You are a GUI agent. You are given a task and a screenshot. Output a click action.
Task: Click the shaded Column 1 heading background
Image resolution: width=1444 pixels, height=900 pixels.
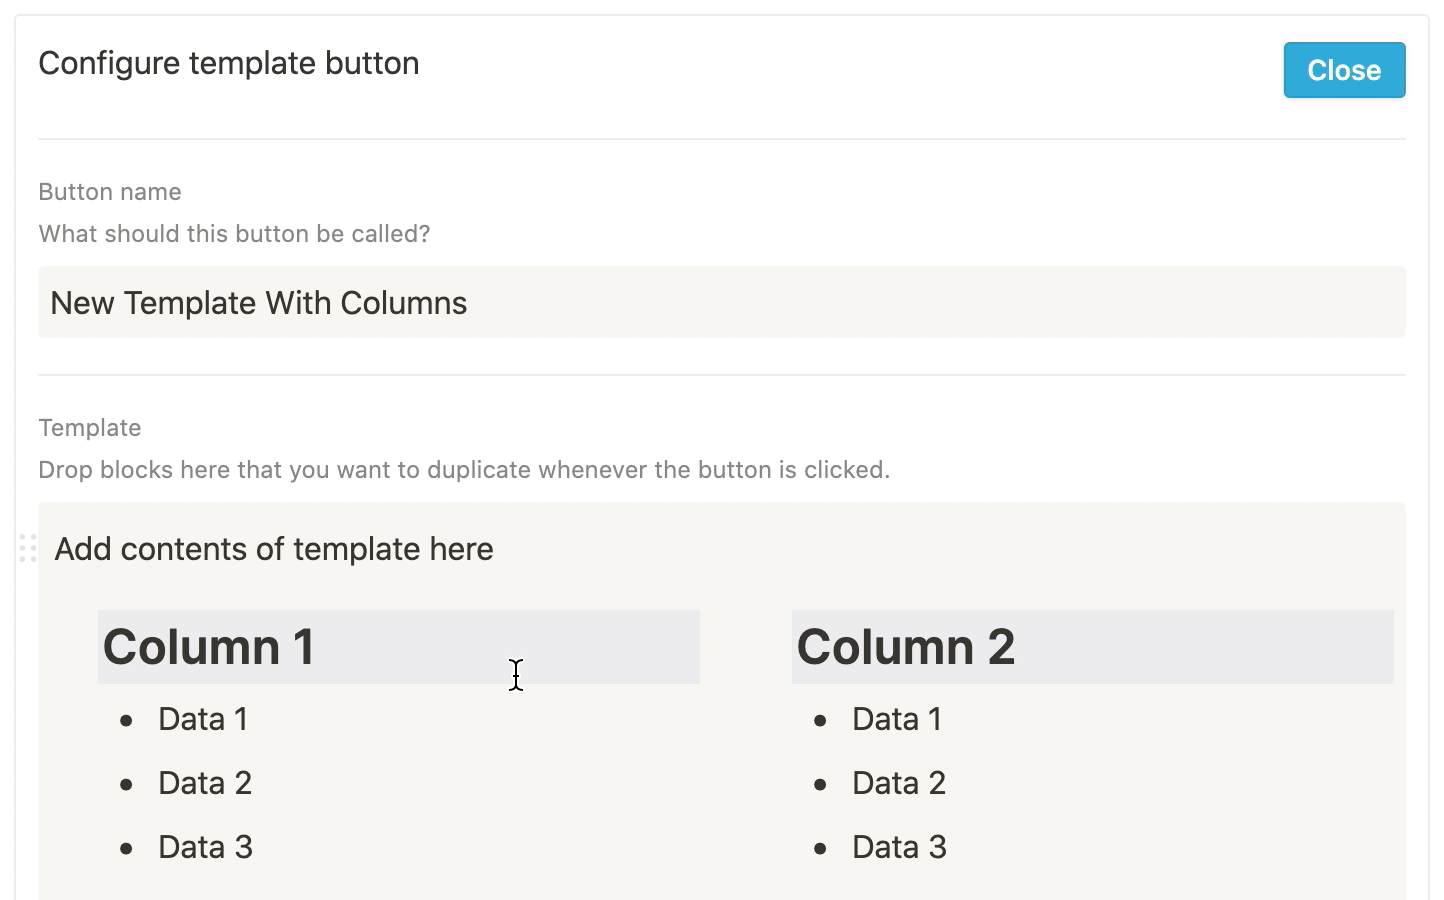550,647
